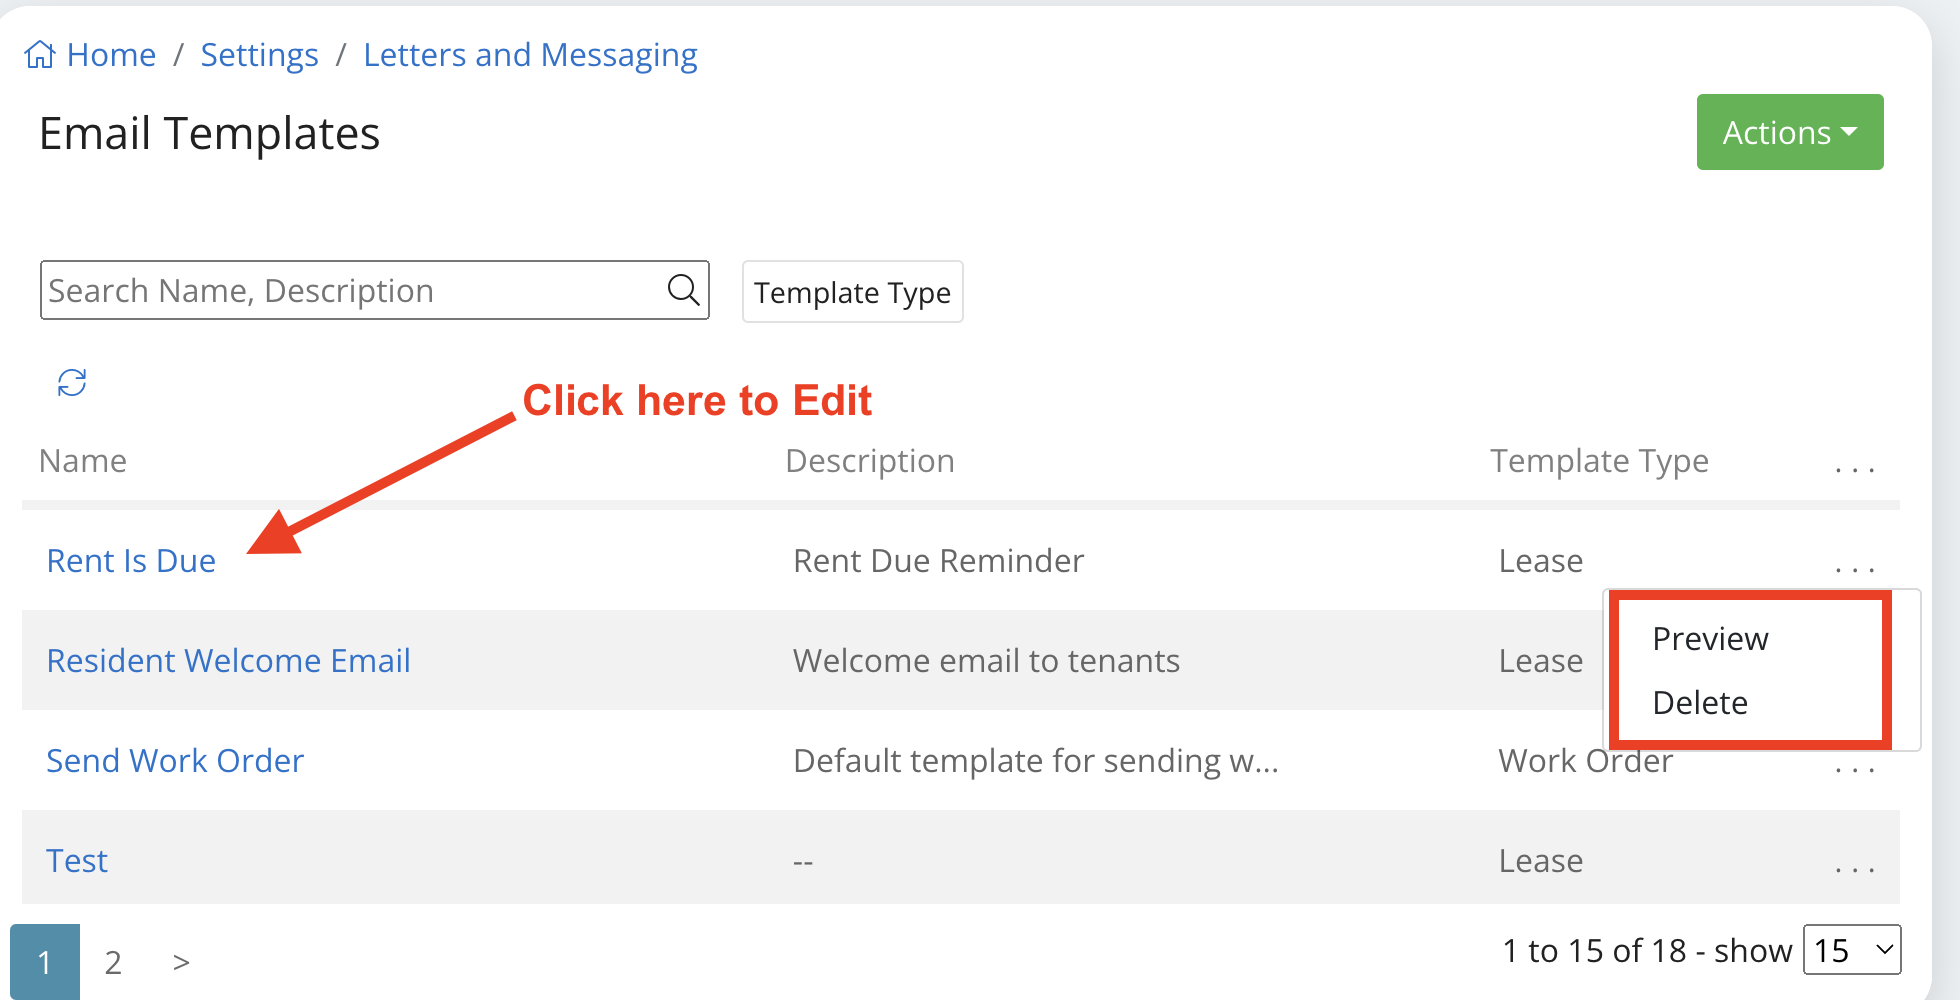
Task: Open the three-dot menu for Rent Is Due
Action: pos(1854,566)
